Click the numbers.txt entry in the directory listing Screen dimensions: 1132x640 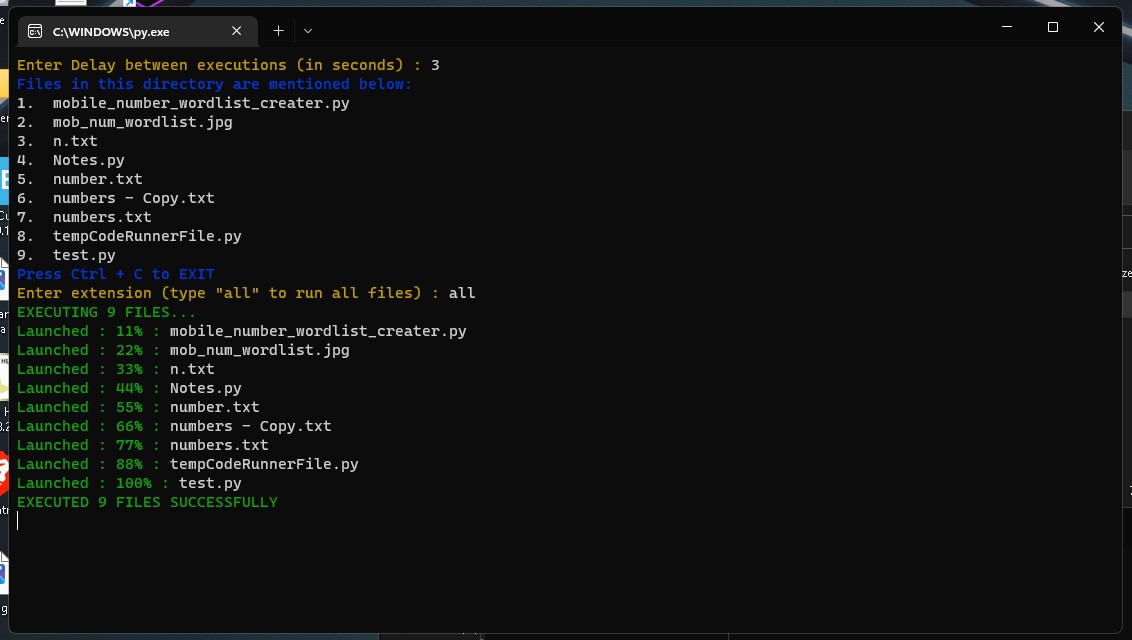point(102,216)
